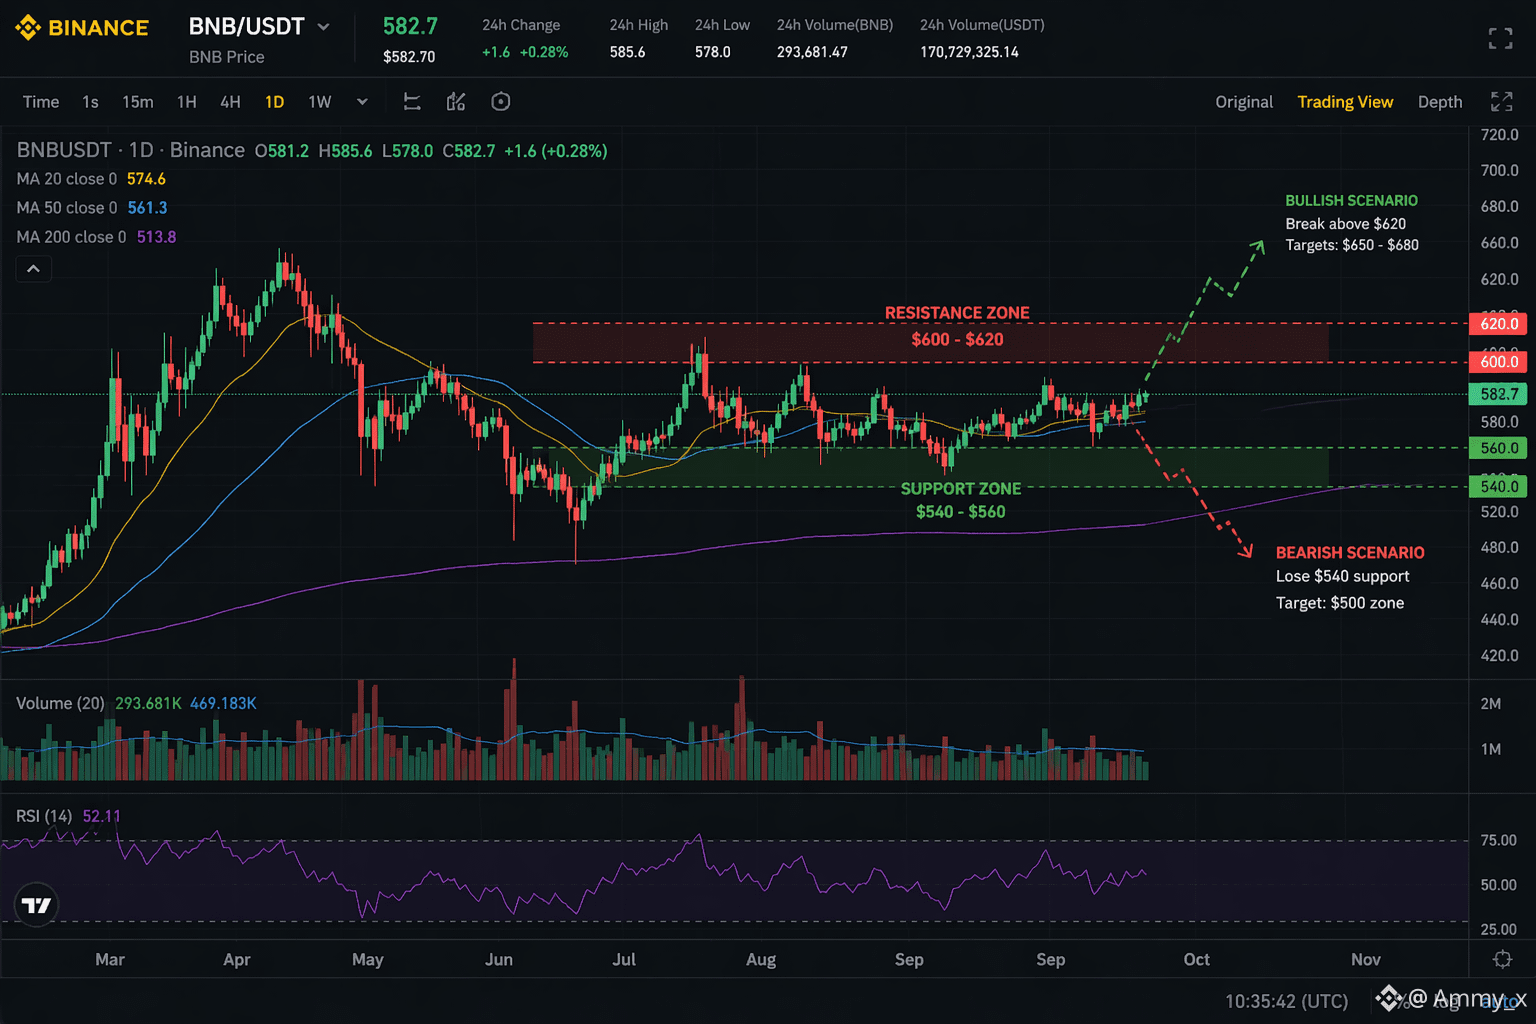This screenshot has width=1536, height=1024.
Task: Expand the chart using arrows icon
Action: pyautogui.click(x=1502, y=102)
